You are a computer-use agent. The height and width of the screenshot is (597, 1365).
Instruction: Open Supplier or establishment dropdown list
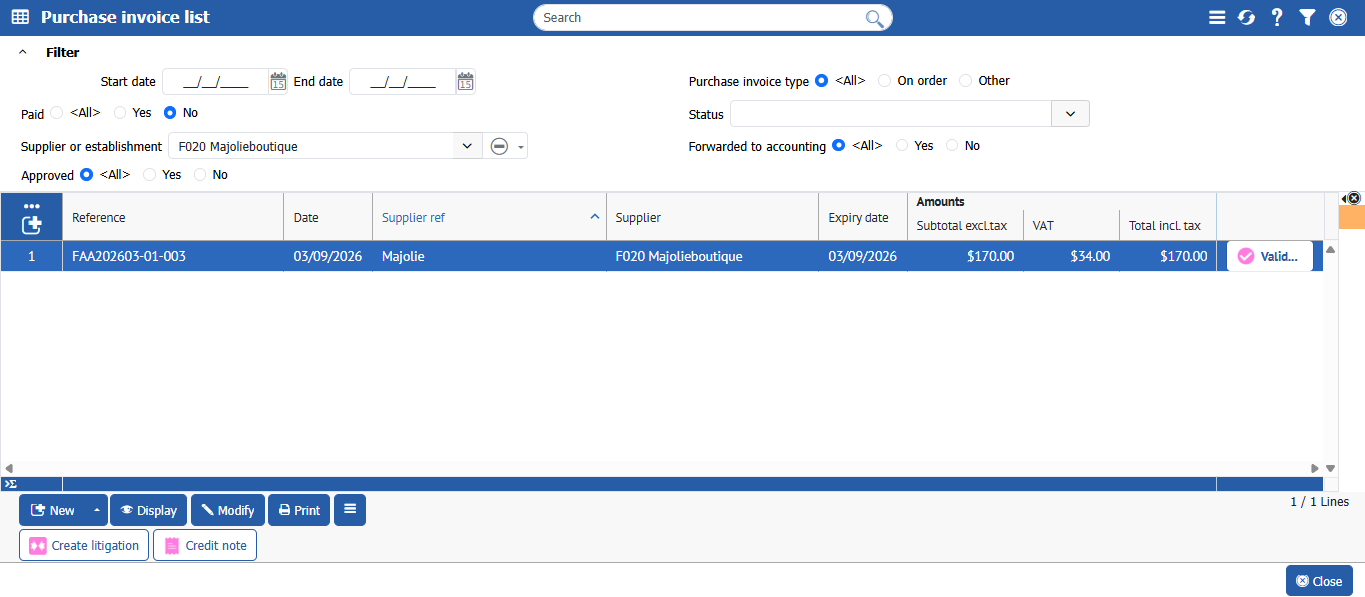pyautogui.click(x=466, y=146)
